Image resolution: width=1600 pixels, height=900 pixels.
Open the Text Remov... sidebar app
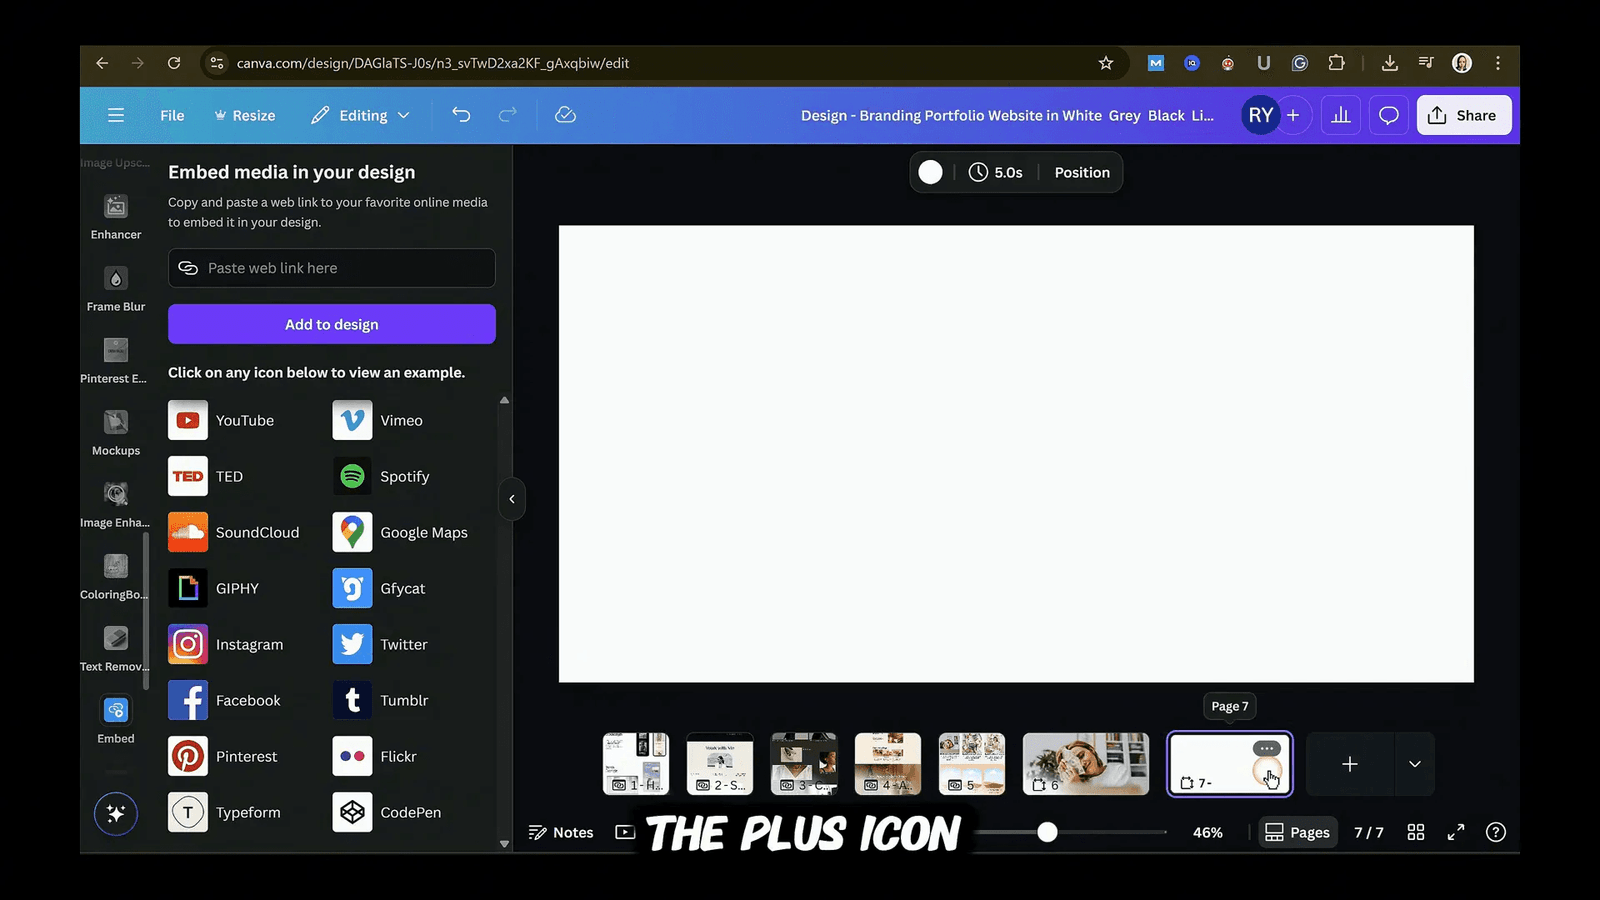coord(116,649)
